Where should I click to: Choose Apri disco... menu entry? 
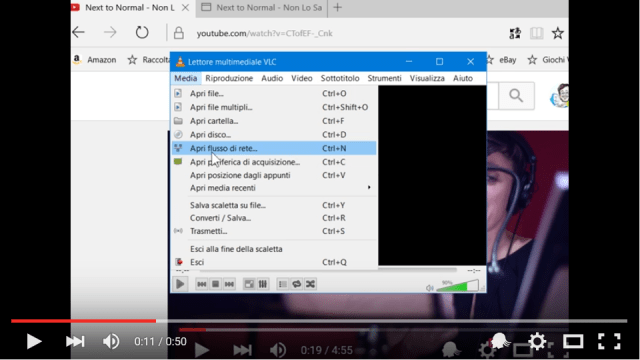point(273,135)
